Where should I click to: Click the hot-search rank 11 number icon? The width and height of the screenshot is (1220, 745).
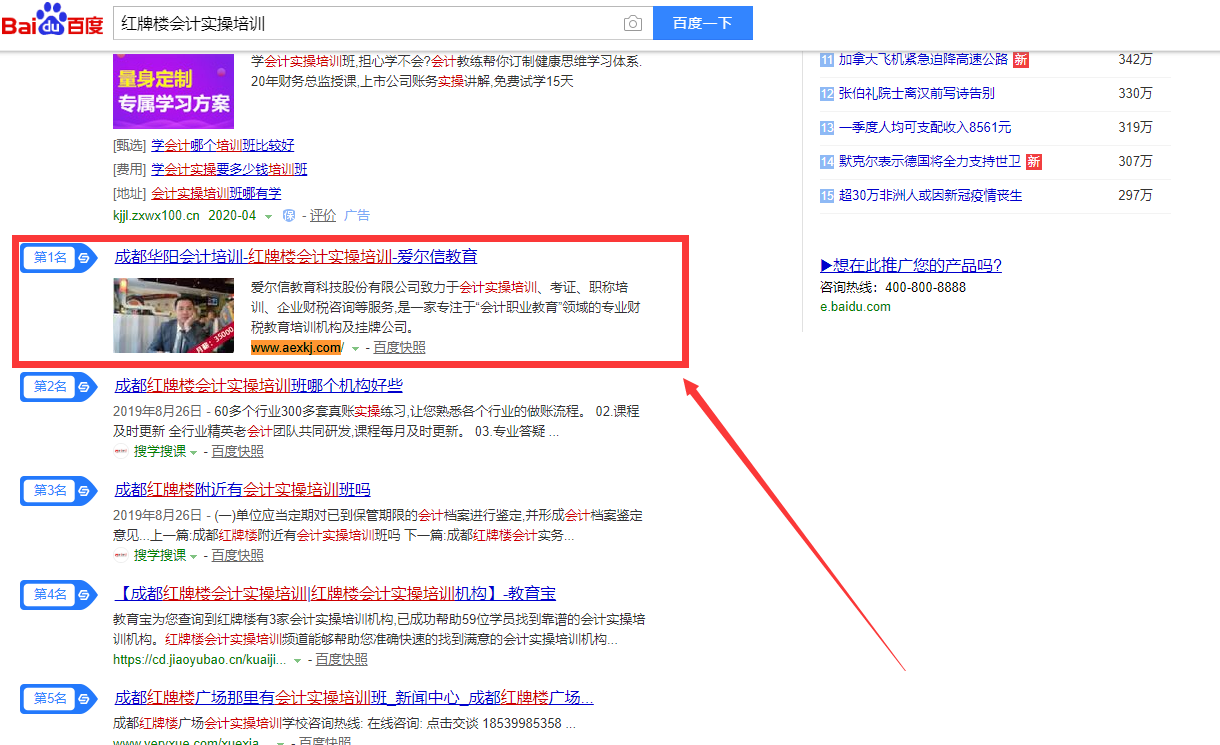pos(827,60)
